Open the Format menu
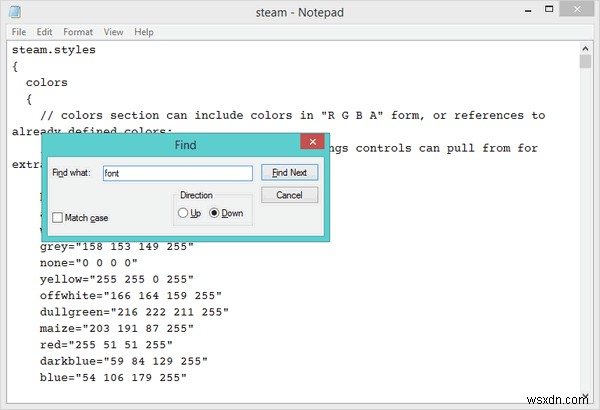The width and height of the screenshot is (600, 410). tap(78, 32)
